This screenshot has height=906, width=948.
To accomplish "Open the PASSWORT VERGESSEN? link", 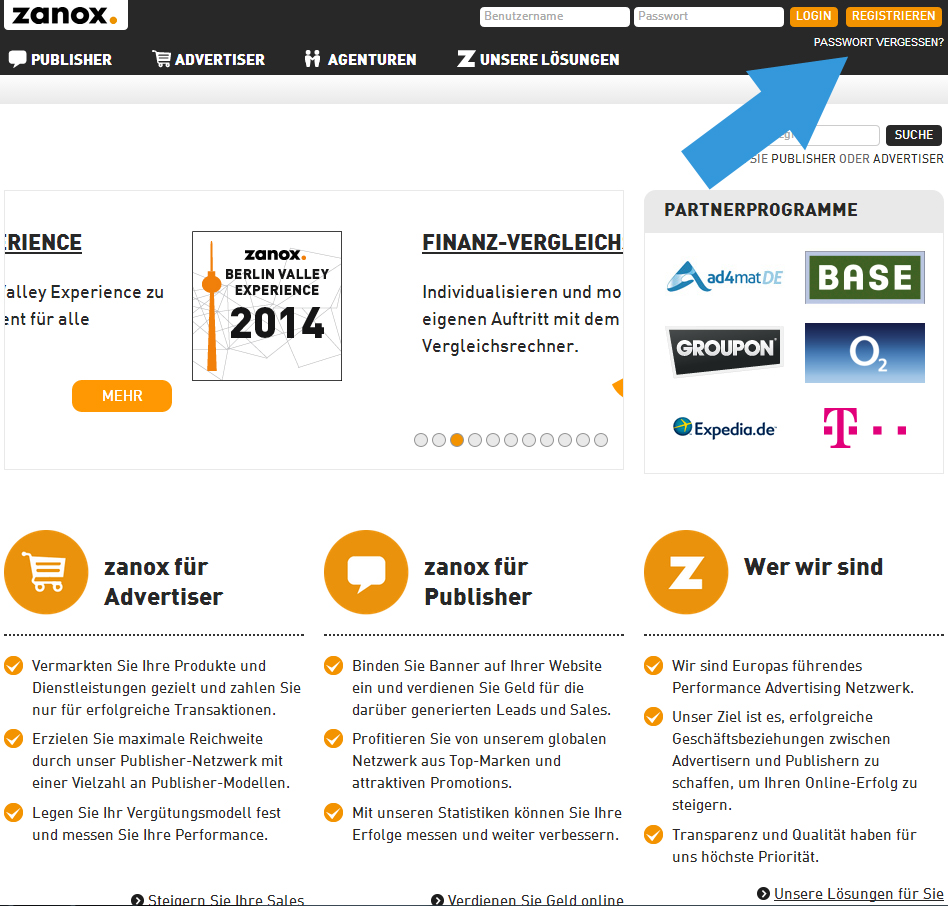I will [x=878, y=42].
